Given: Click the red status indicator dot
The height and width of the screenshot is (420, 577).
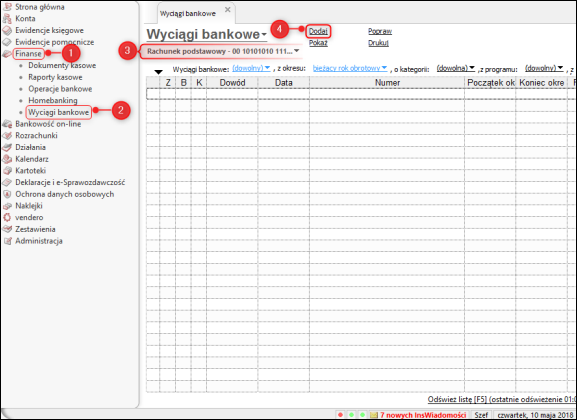Looking at the screenshot, I should 340,415.
